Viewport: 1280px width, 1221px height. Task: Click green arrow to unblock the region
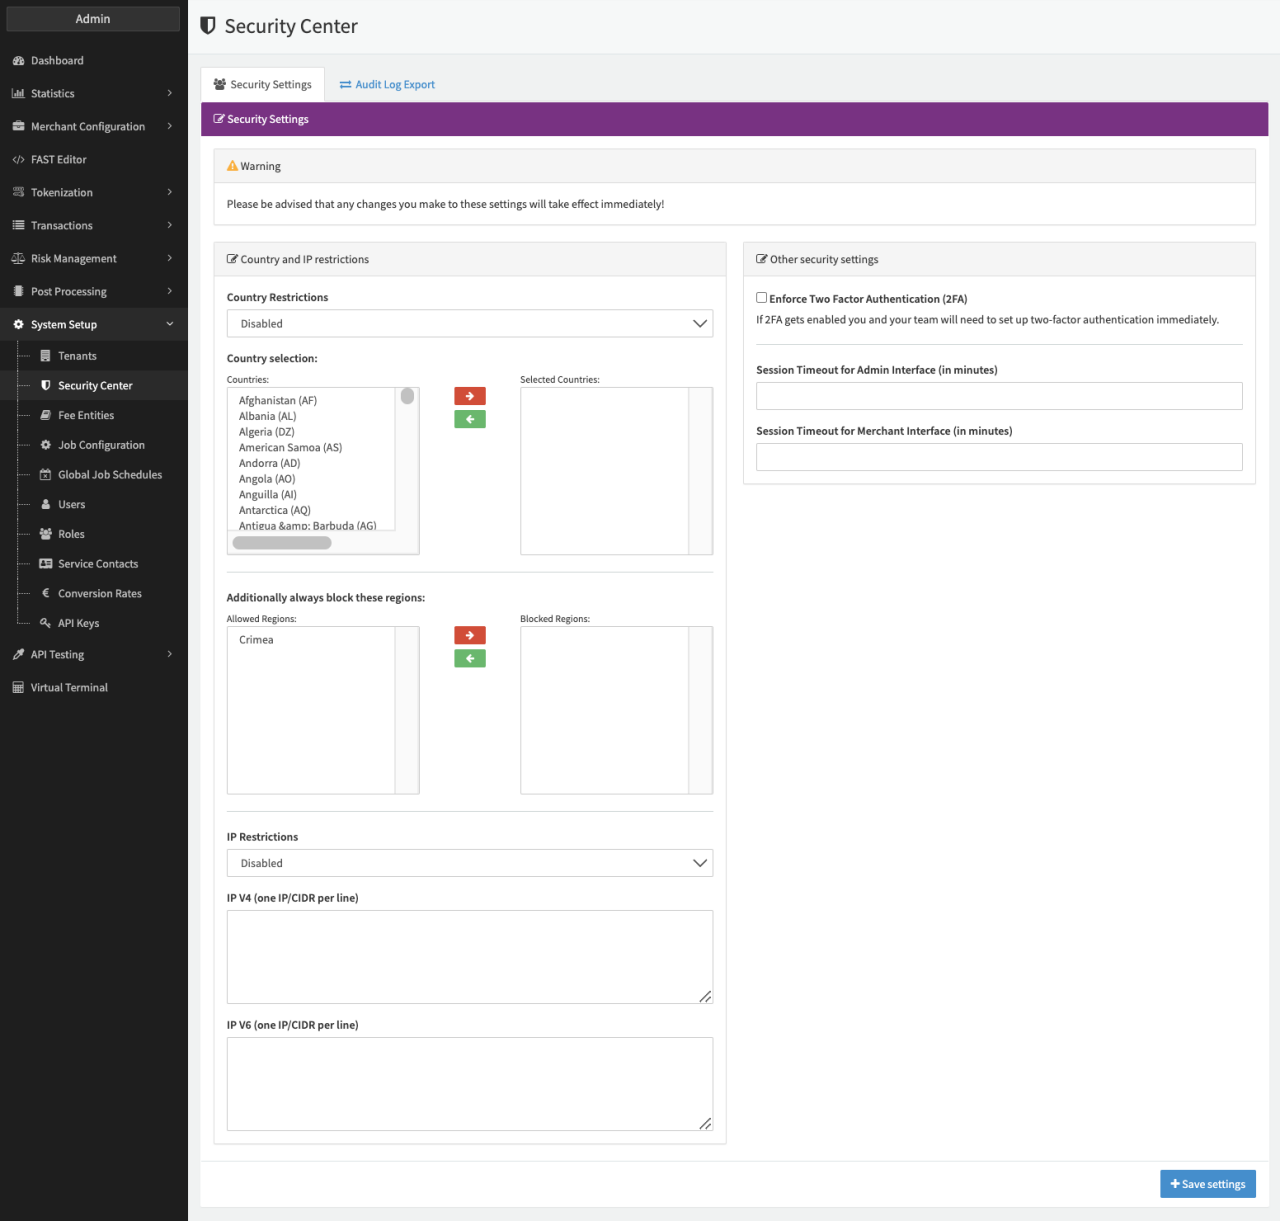tap(469, 658)
